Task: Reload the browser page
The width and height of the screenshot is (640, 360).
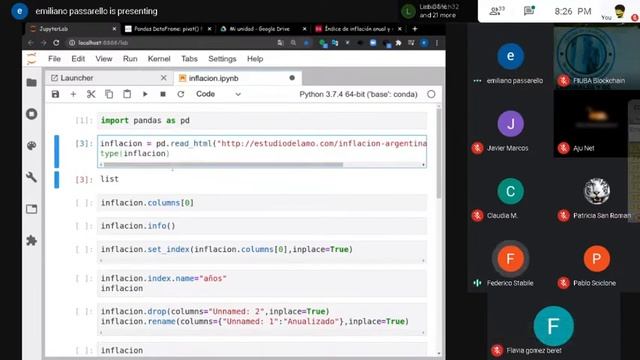Action: pos(56,43)
